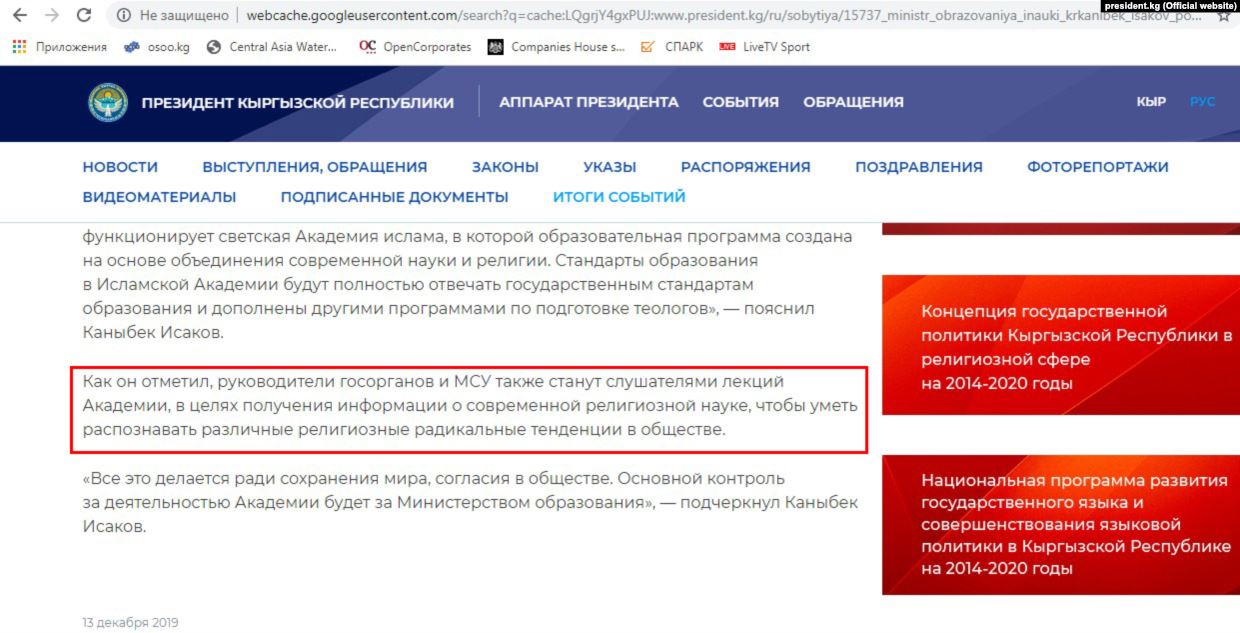Open the НОВОСТИ menu section
The height and width of the screenshot is (633, 1240).
coord(120,167)
